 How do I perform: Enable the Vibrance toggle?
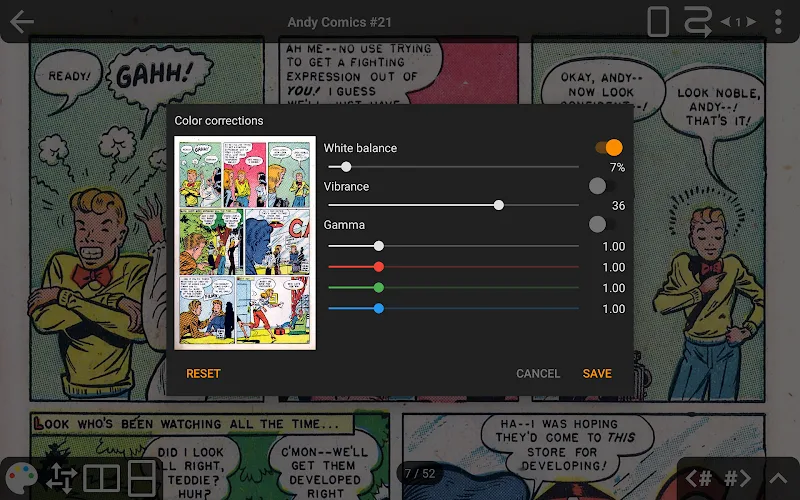click(x=601, y=186)
